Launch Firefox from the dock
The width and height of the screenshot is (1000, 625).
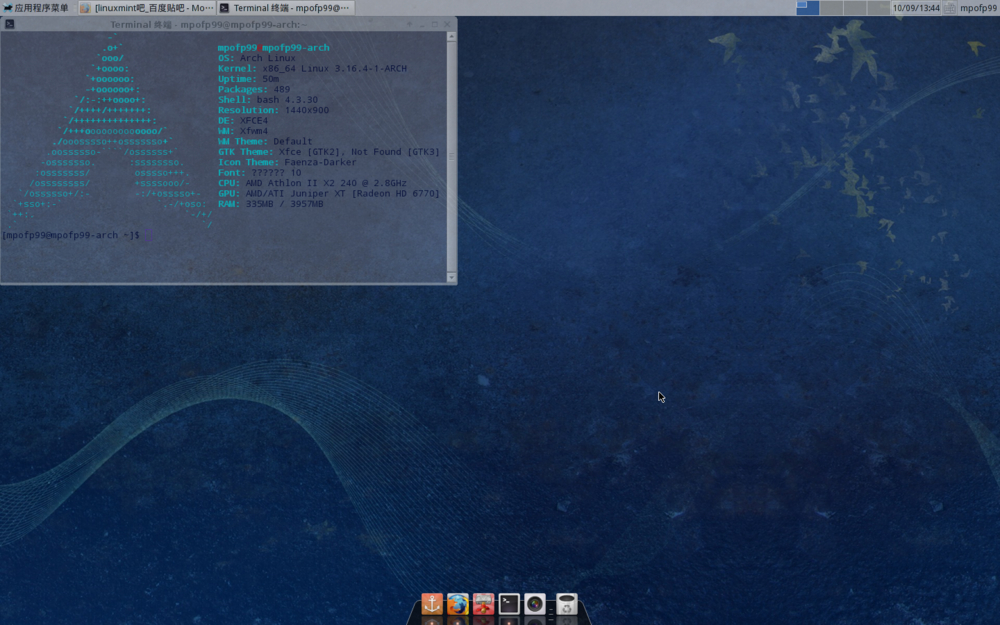coord(458,604)
